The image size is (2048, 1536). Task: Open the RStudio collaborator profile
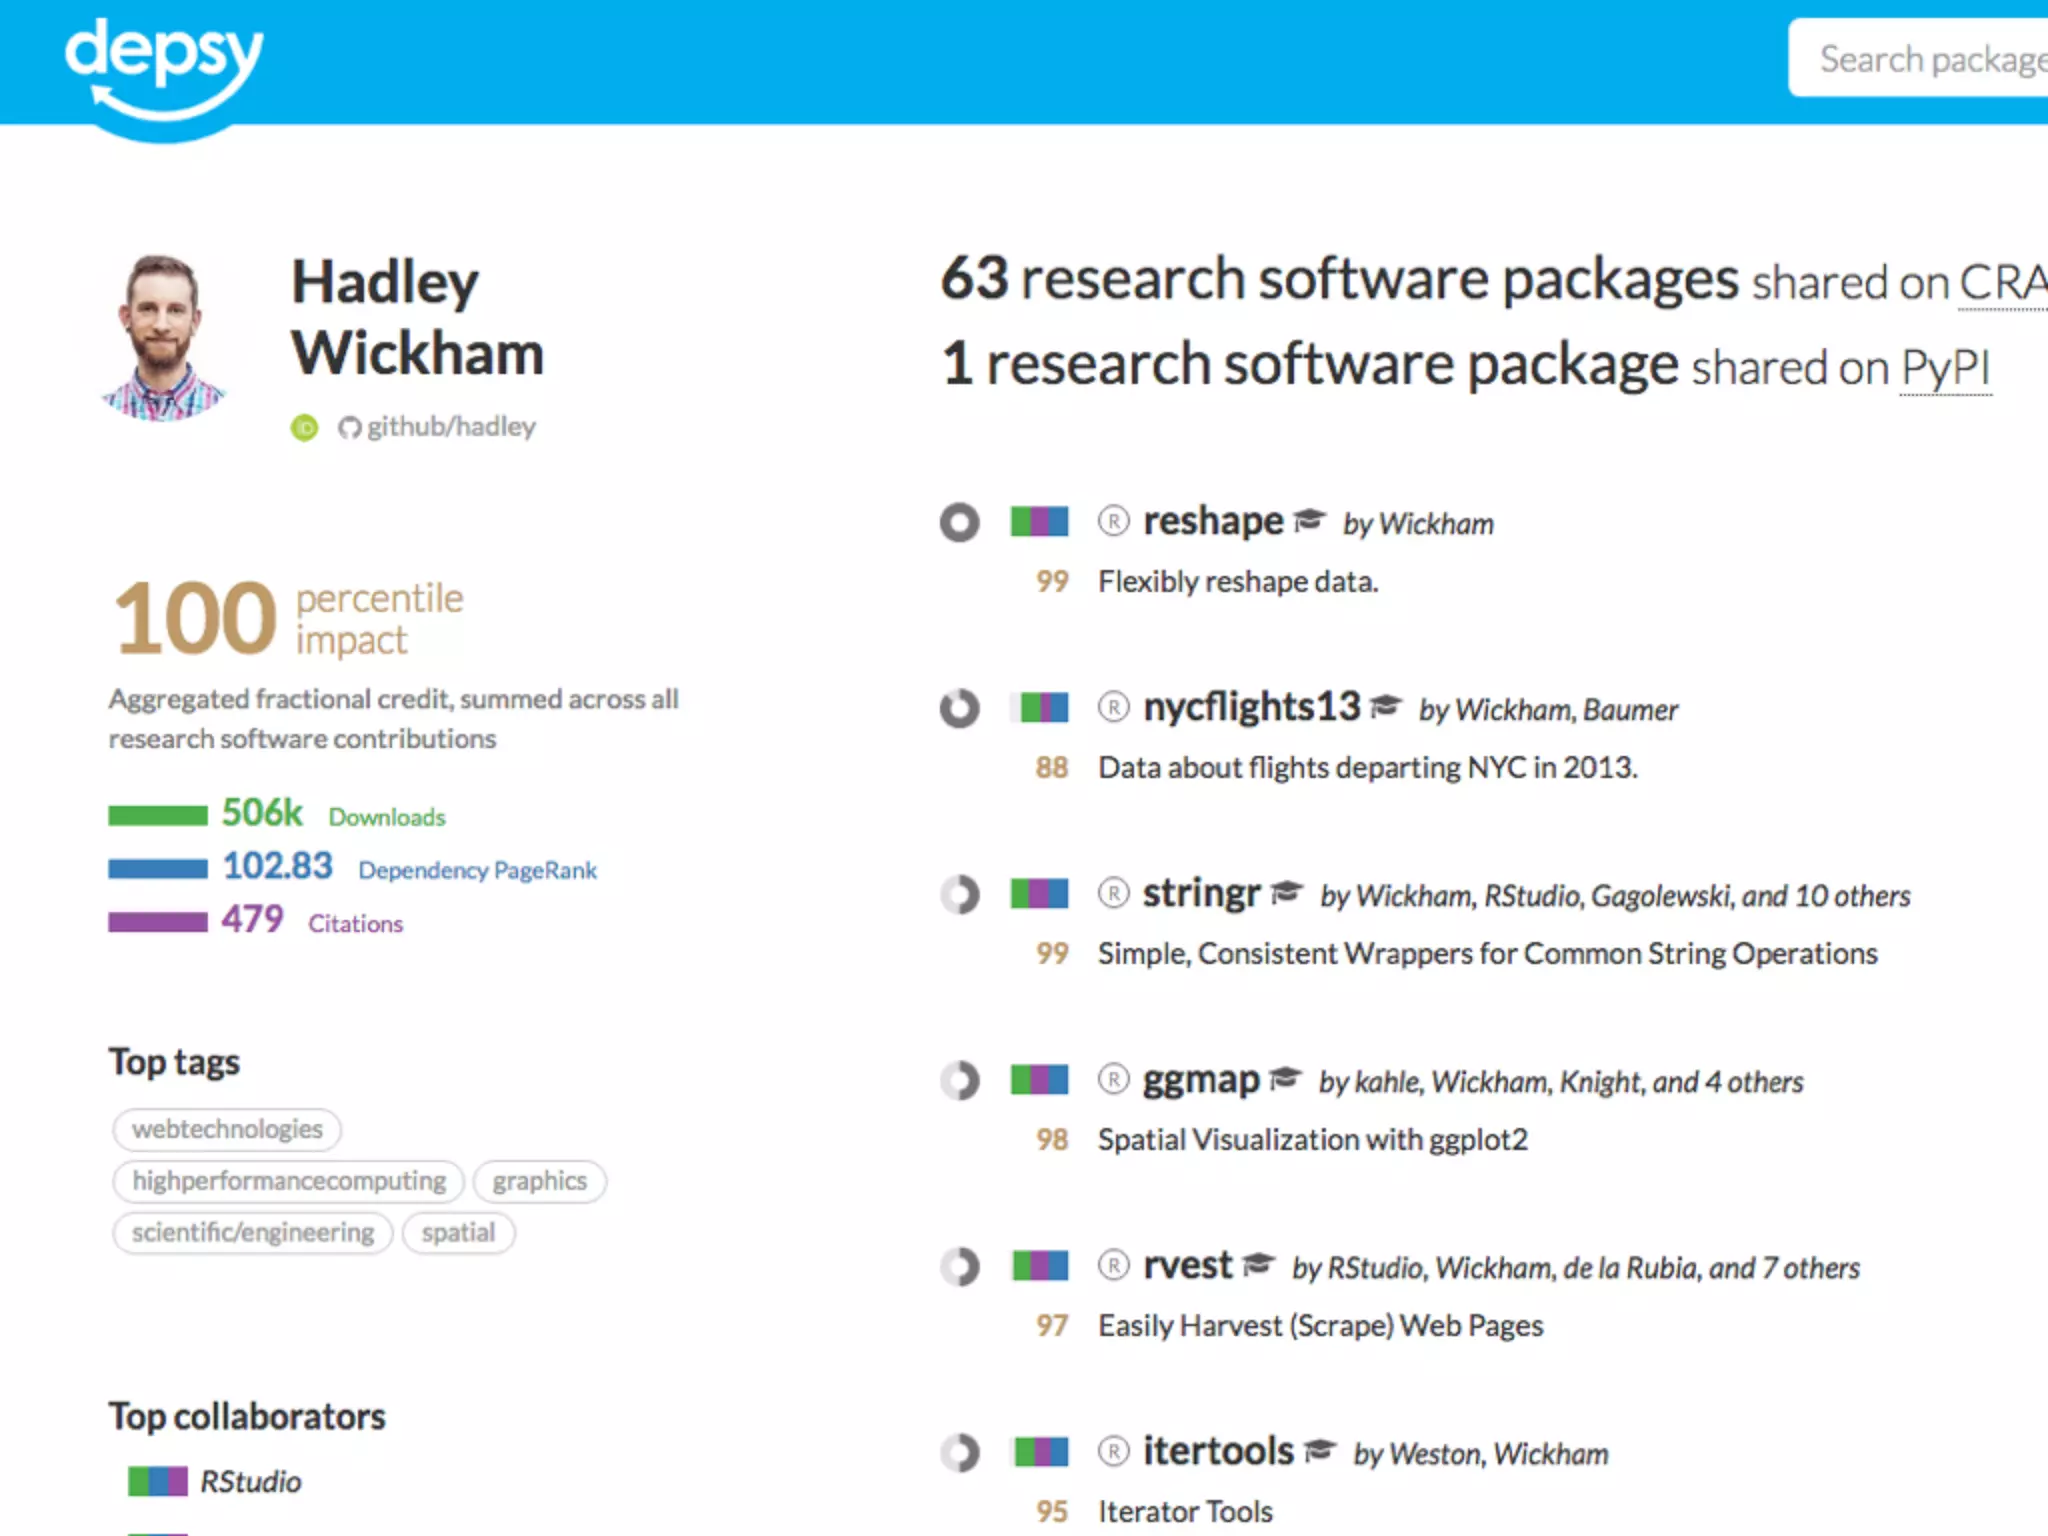[x=250, y=1481]
